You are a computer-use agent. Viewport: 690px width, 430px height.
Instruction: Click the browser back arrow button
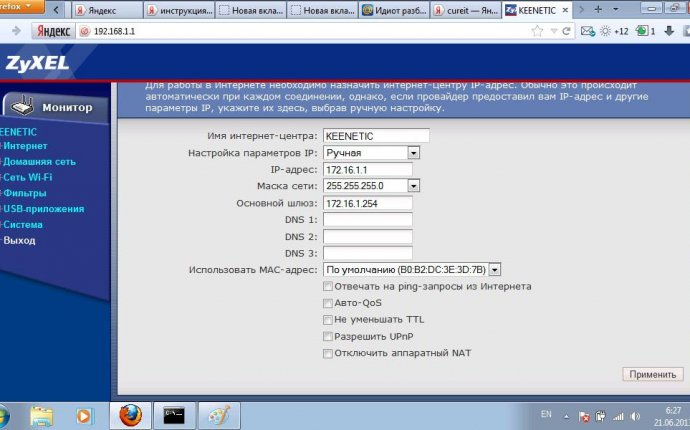[x=56, y=10]
